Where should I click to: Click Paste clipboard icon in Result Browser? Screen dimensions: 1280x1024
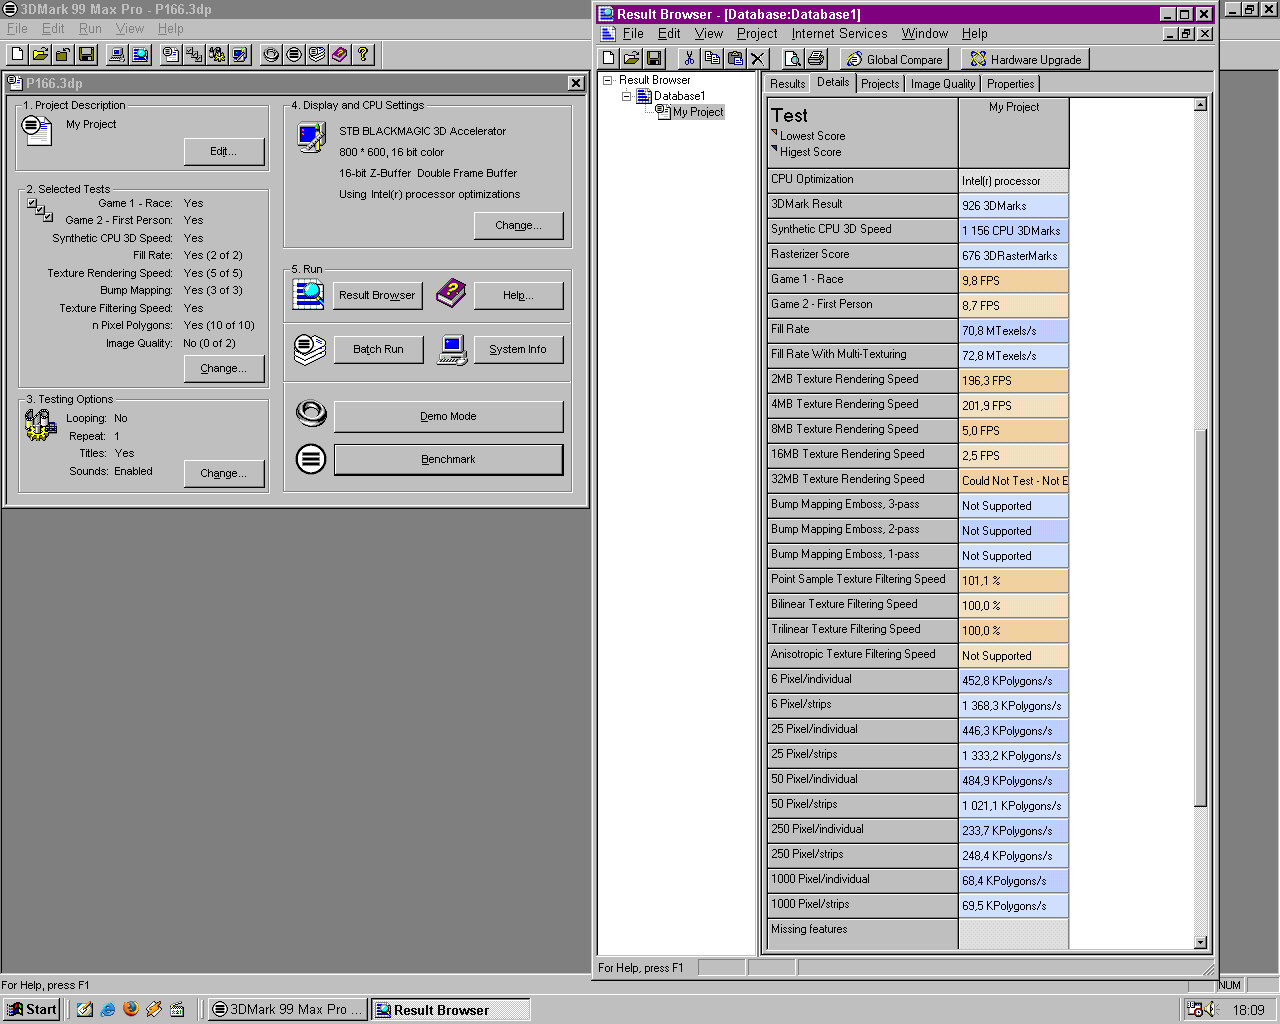(735, 59)
